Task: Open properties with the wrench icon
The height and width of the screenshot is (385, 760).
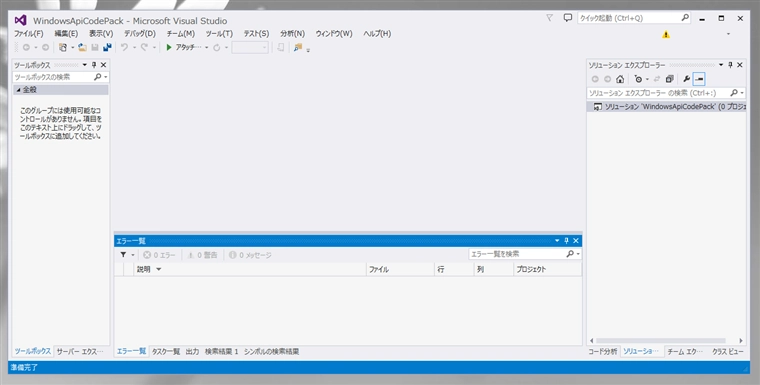Action: pyautogui.click(x=686, y=79)
